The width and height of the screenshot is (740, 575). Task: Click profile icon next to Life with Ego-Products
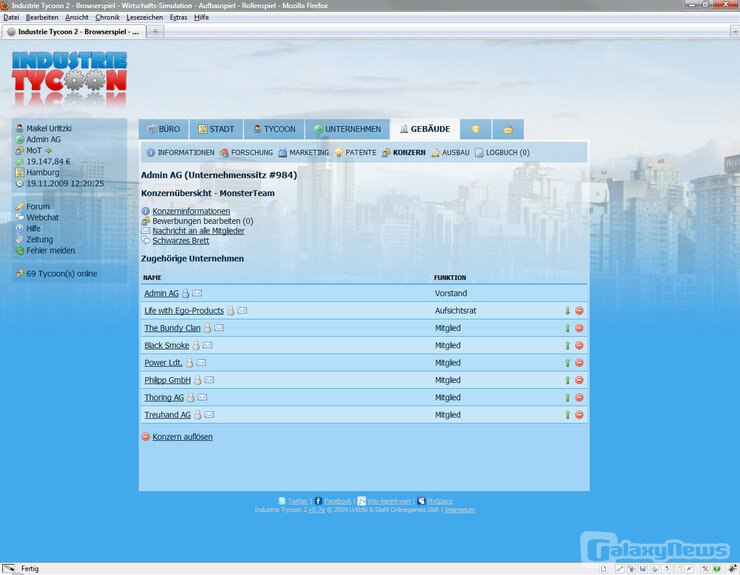[x=231, y=311]
